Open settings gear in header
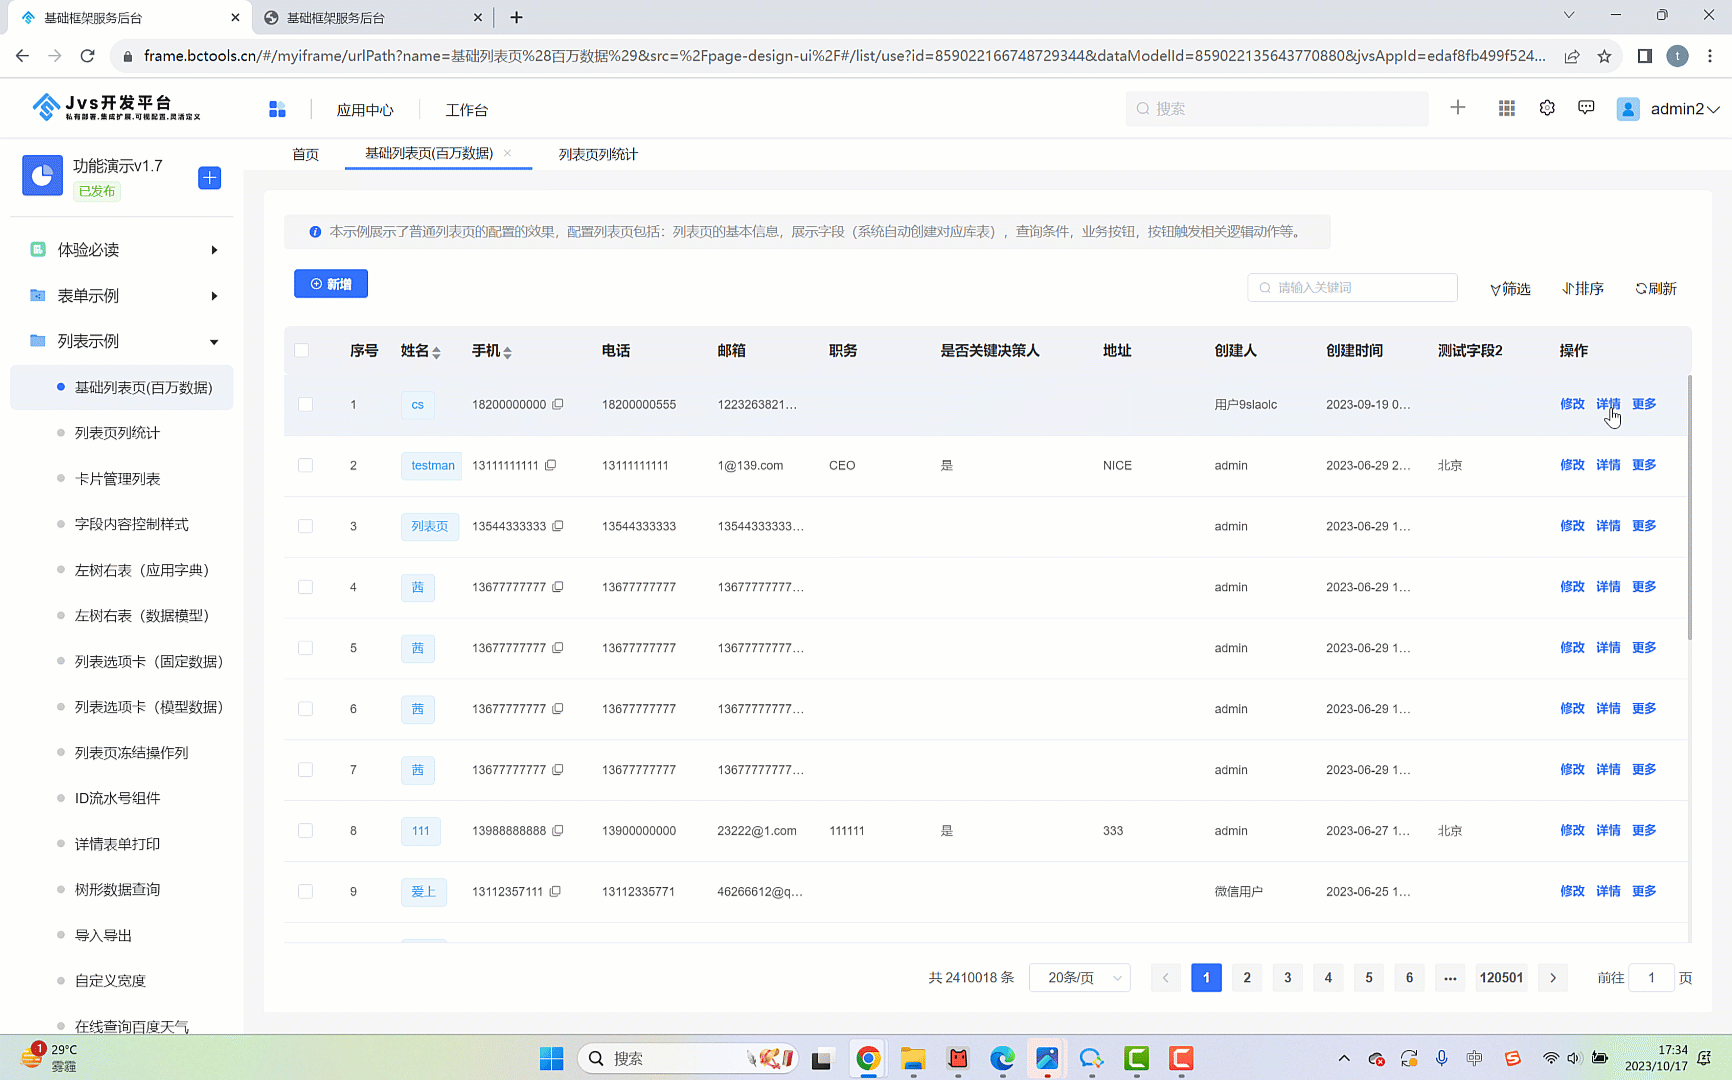The width and height of the screenshot is (1732, 1080). [1547, 108]
